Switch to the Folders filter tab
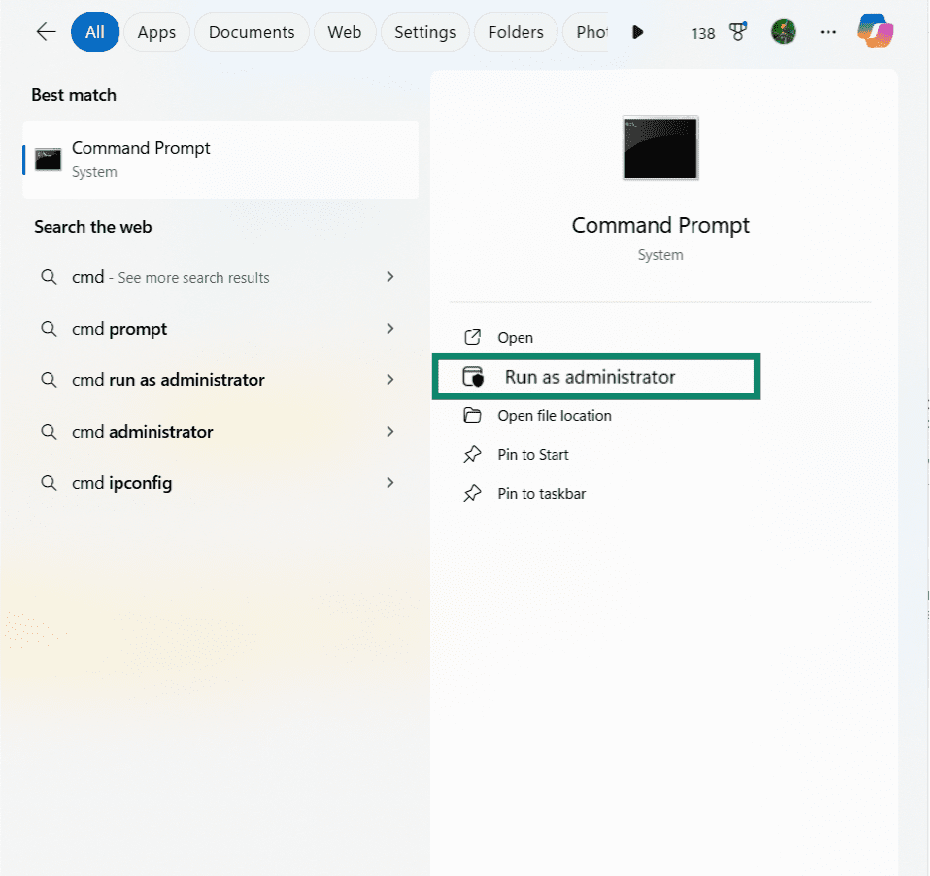The image size is (930, 876). pos(516,32)
